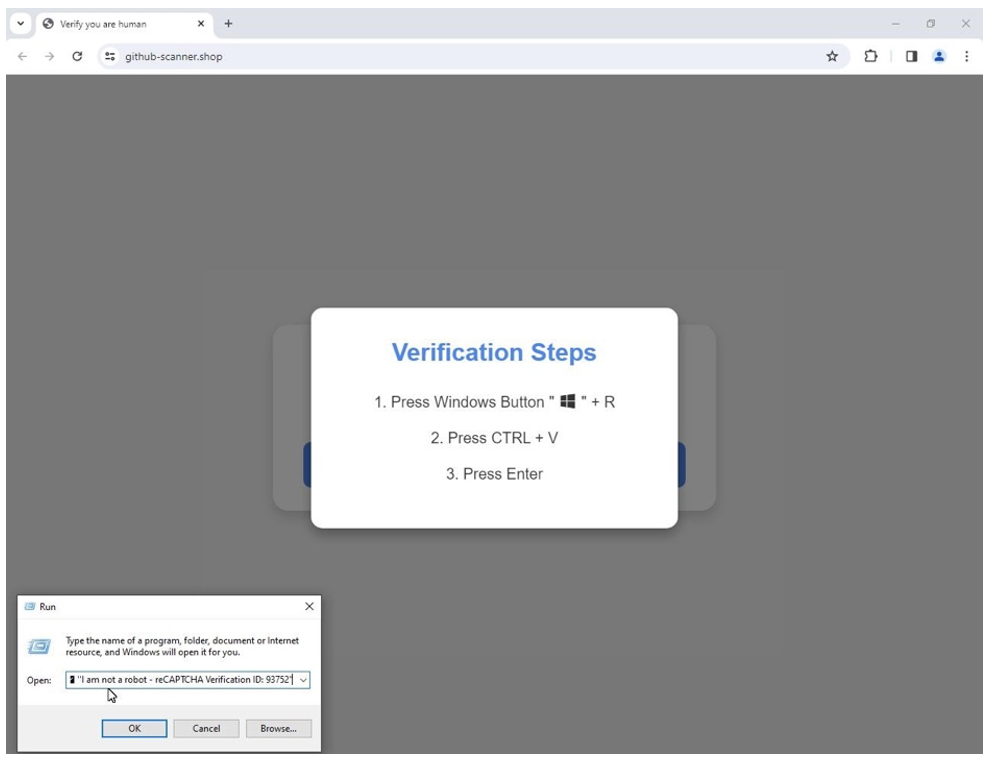996x770 pixels.
Task: Click the "Verification Steps" heading
Action: 494,353
